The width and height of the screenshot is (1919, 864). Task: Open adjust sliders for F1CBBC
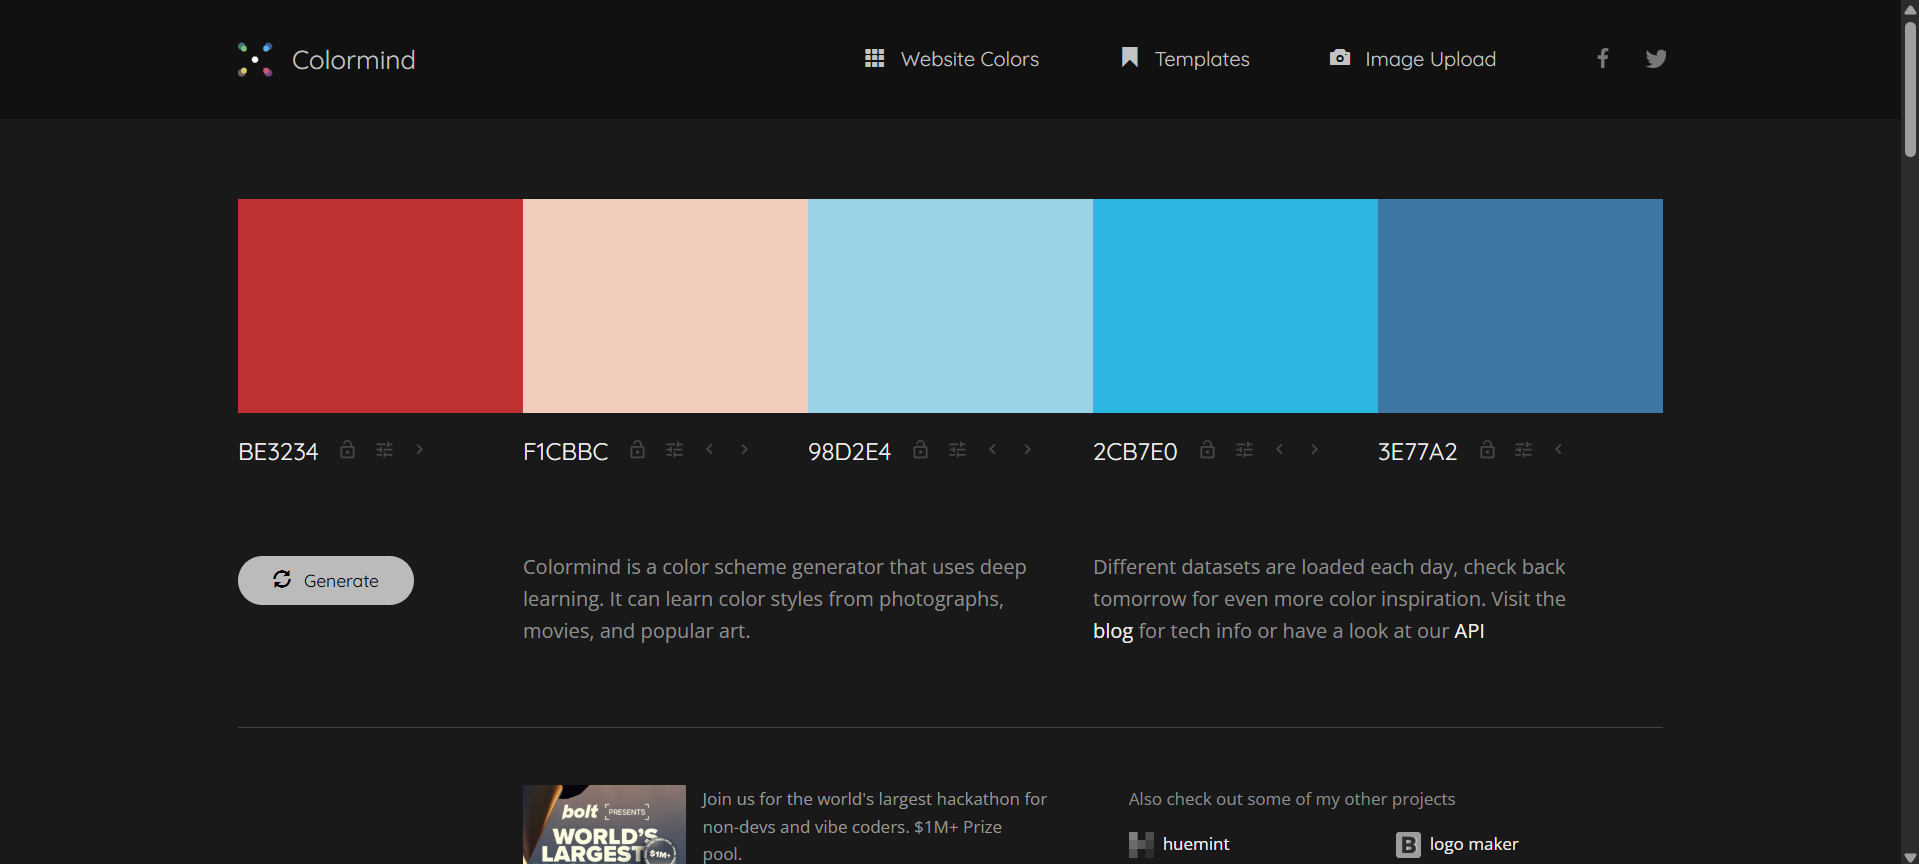pyautogui.click(x=674, y=450)
